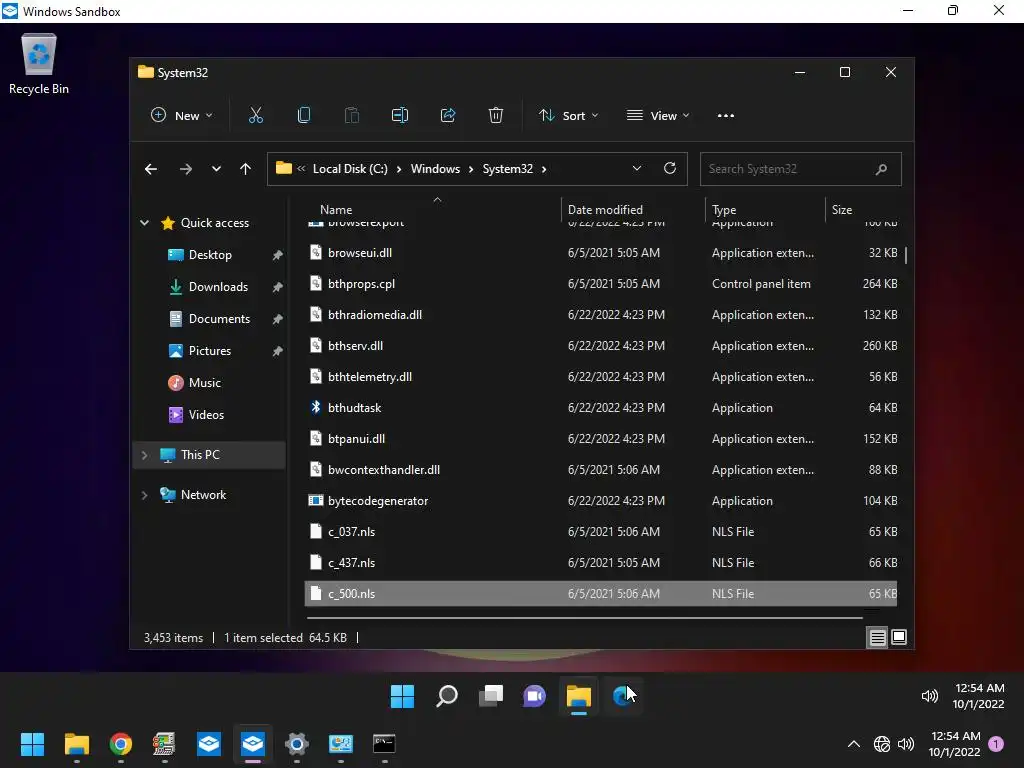The image size is (1024, 768).
Task: Click the search magnifier icon
Action: coord(881,169)
